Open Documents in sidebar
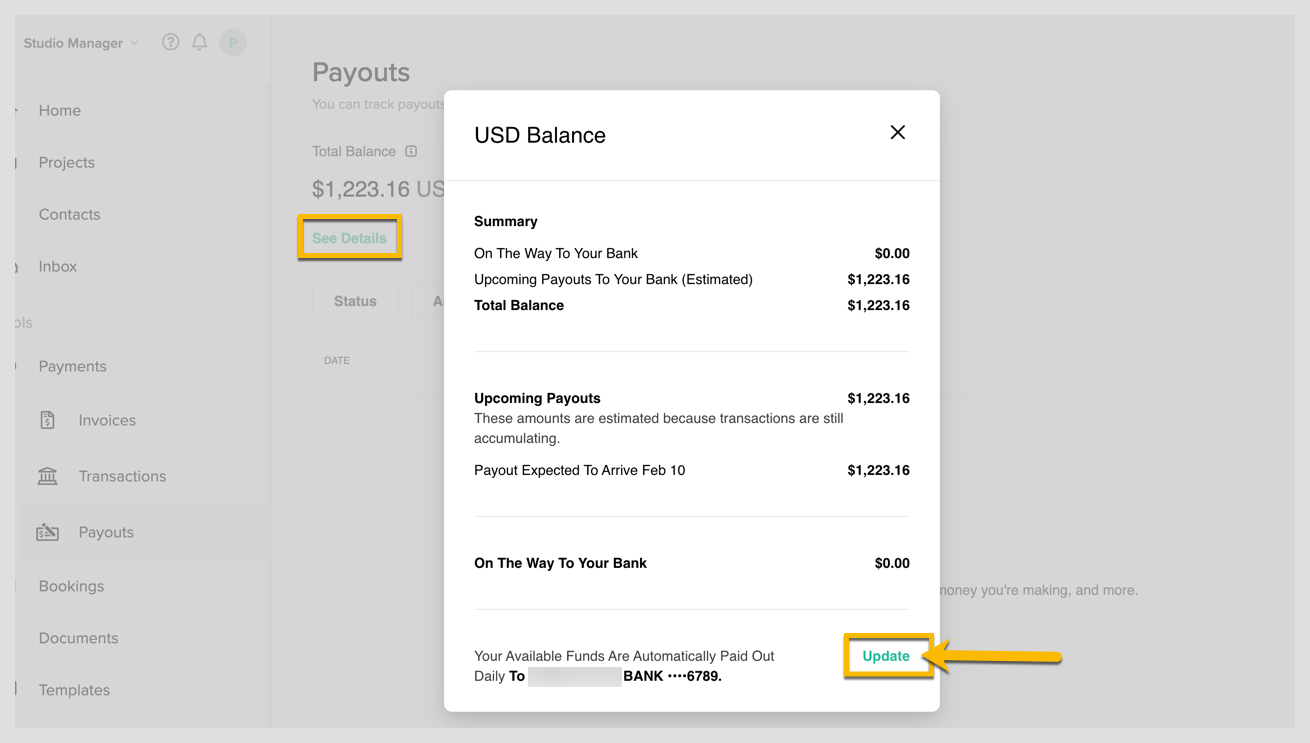1310x743 pixels. click(78, 638)
